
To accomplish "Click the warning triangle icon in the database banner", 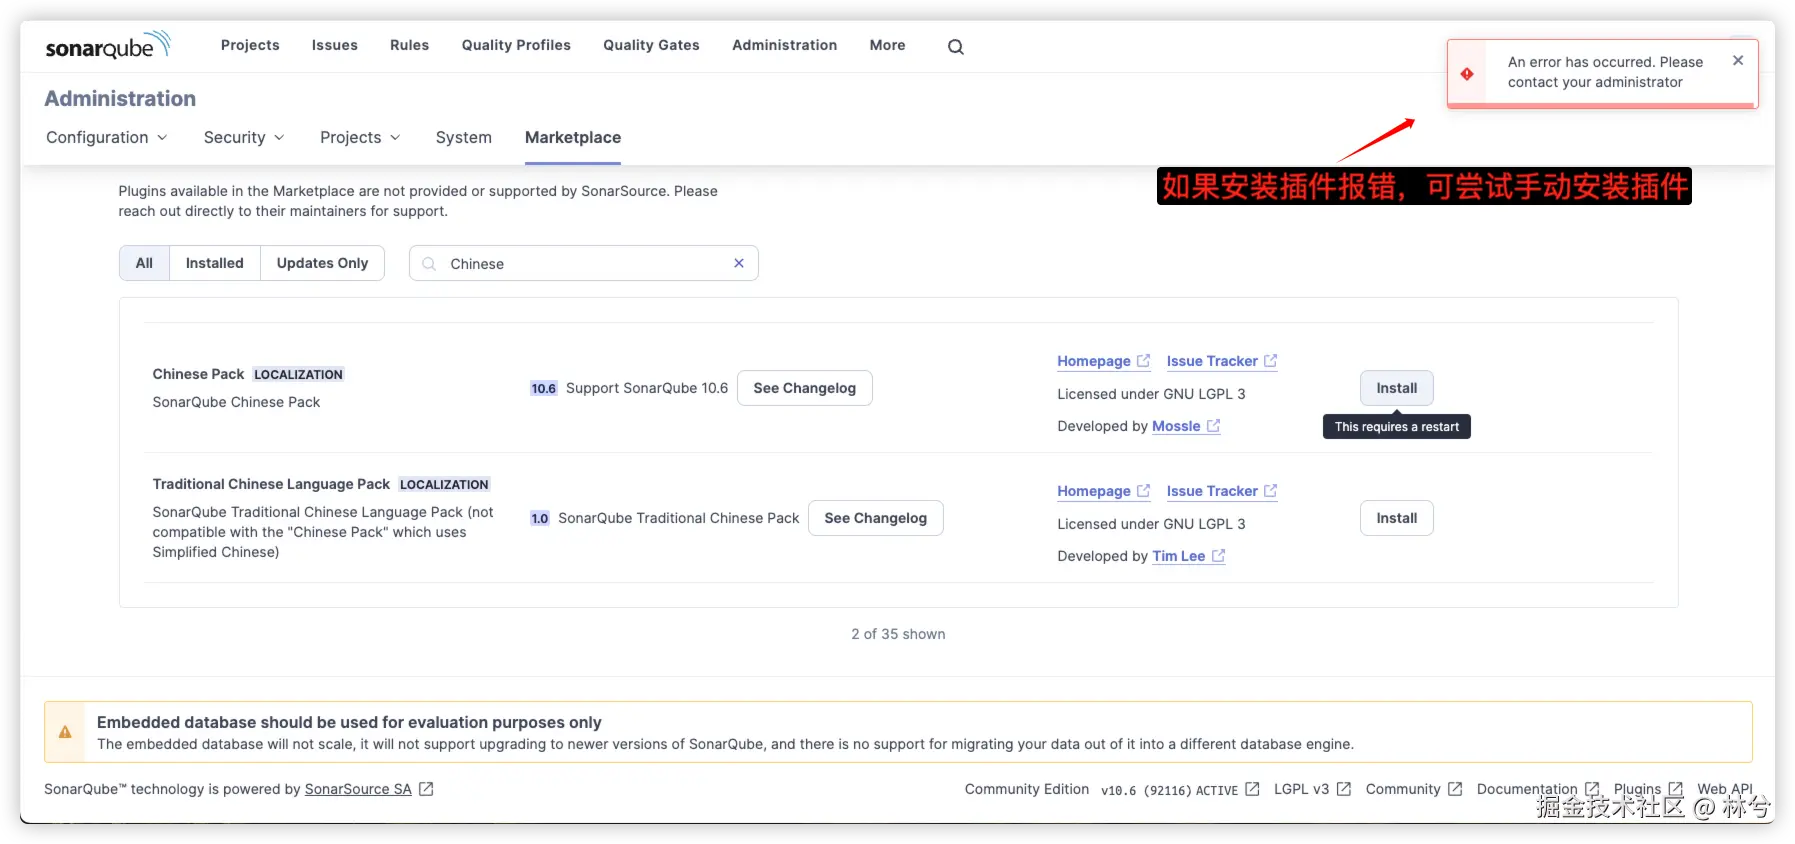I will (65, 732).
